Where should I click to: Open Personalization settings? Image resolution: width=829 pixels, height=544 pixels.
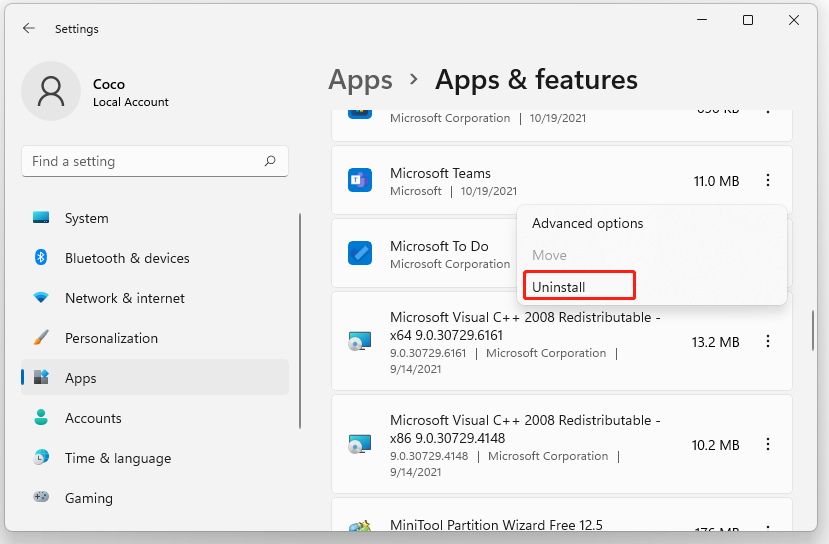click(111, 338)
